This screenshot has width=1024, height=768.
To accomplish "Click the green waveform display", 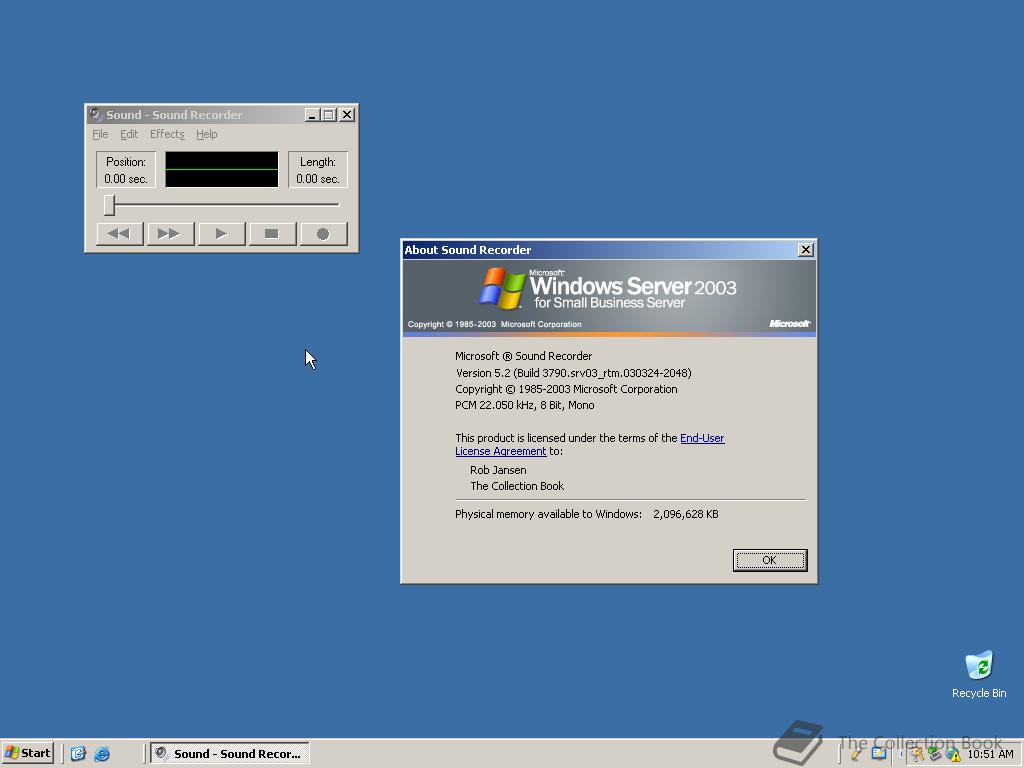I will [x=221, y=170].
